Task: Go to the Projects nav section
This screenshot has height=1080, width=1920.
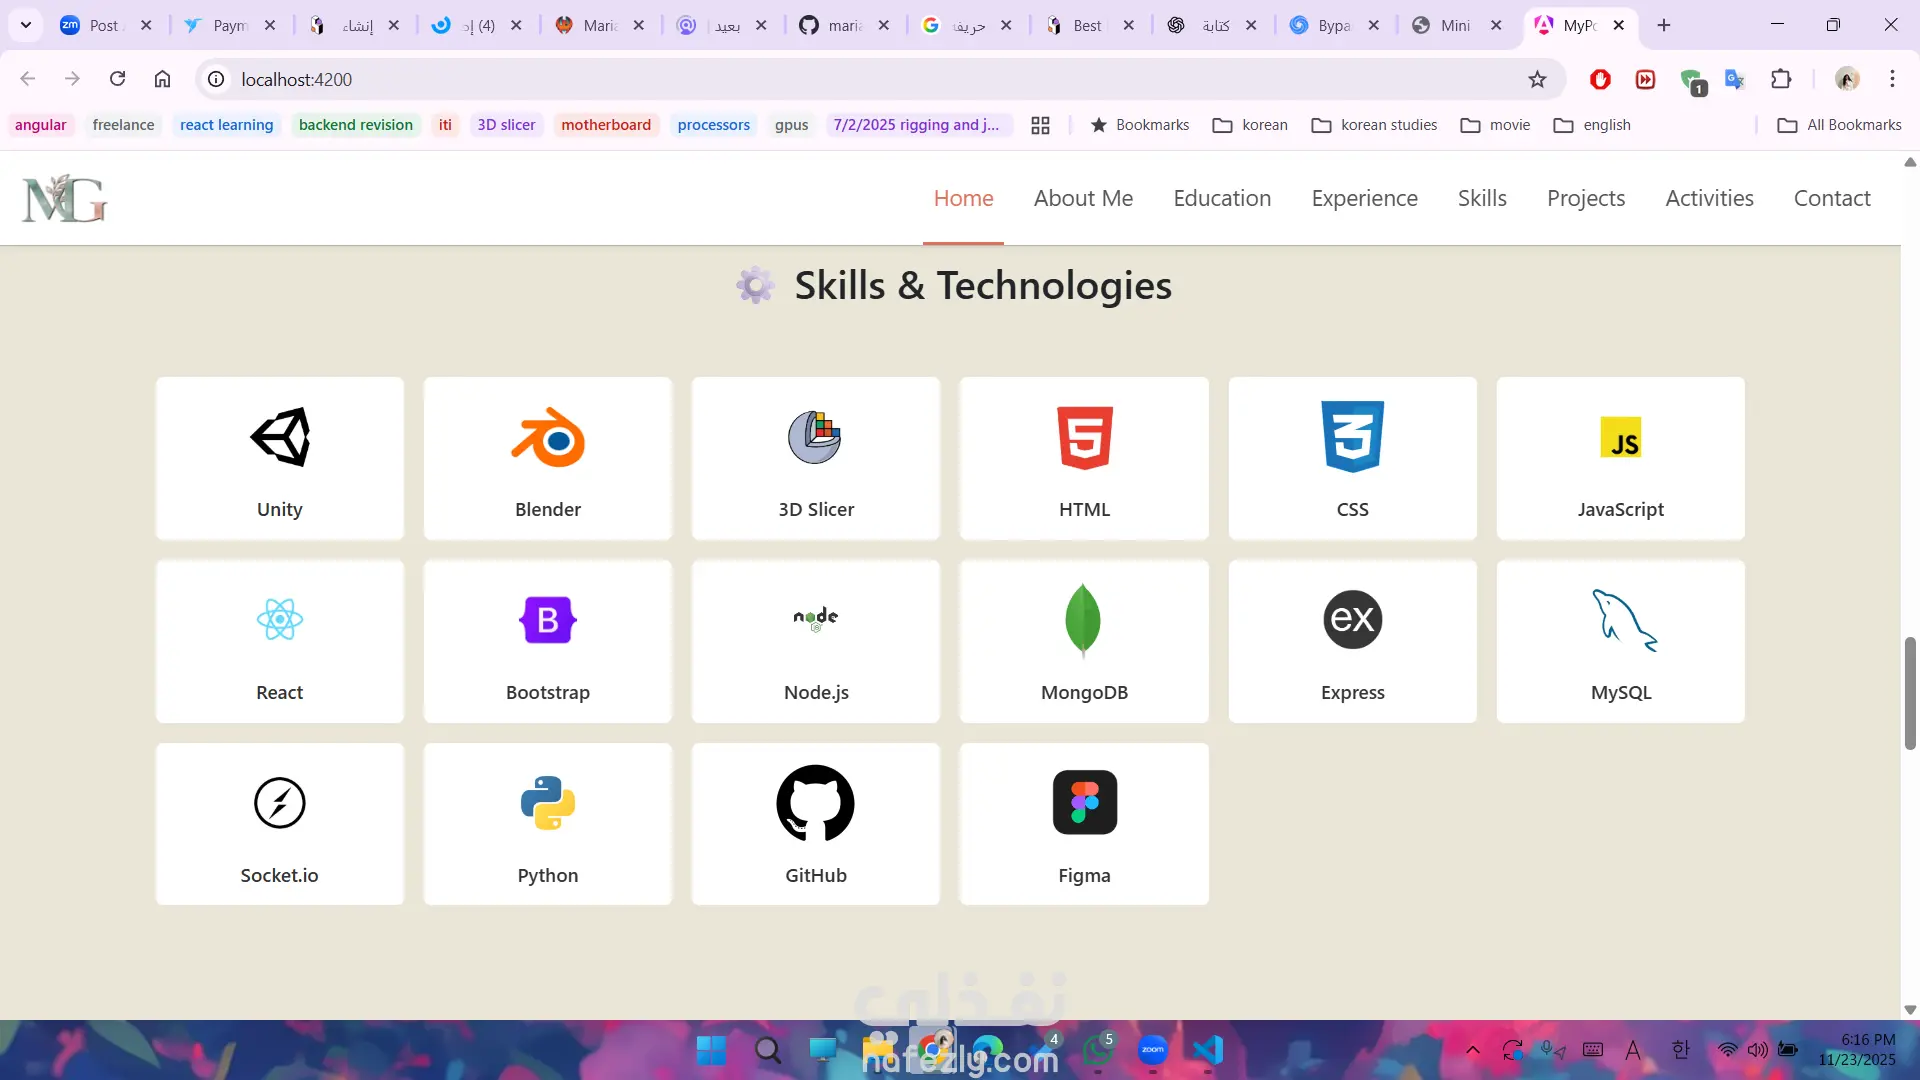Action: [x=1586, y=198]
